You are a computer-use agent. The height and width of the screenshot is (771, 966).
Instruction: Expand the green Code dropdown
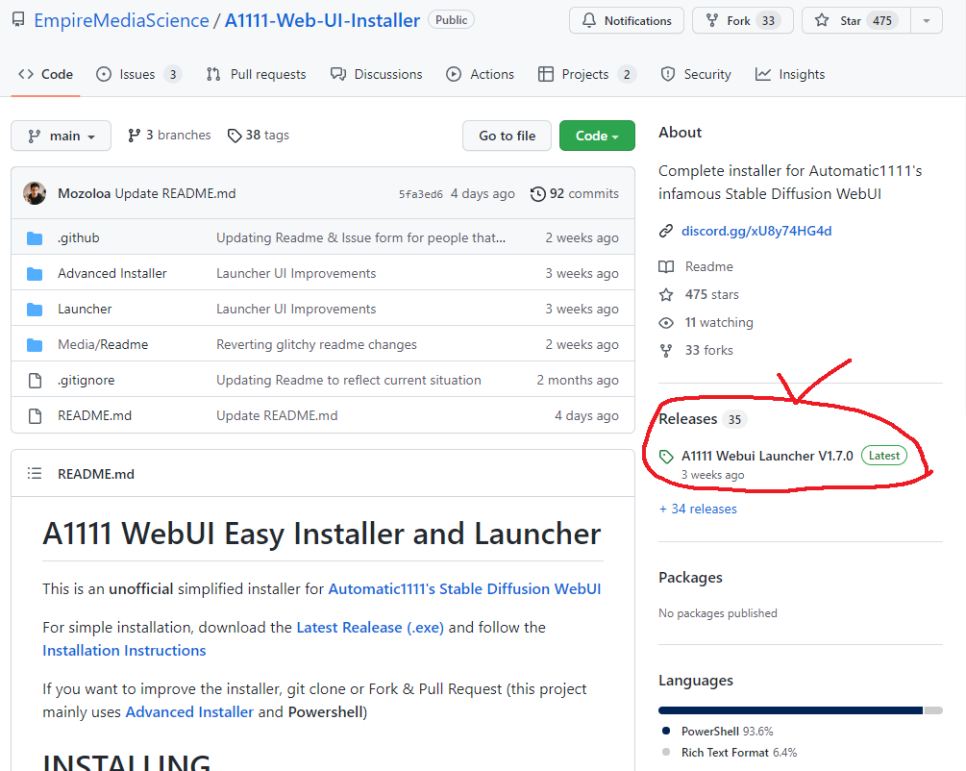(x=596, y=136)
